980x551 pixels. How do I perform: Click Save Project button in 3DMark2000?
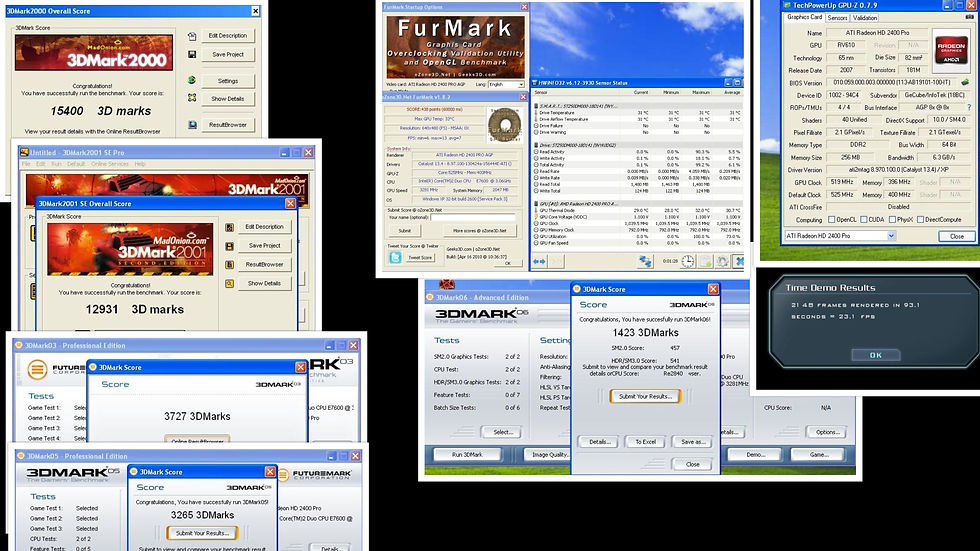[228, 54]
